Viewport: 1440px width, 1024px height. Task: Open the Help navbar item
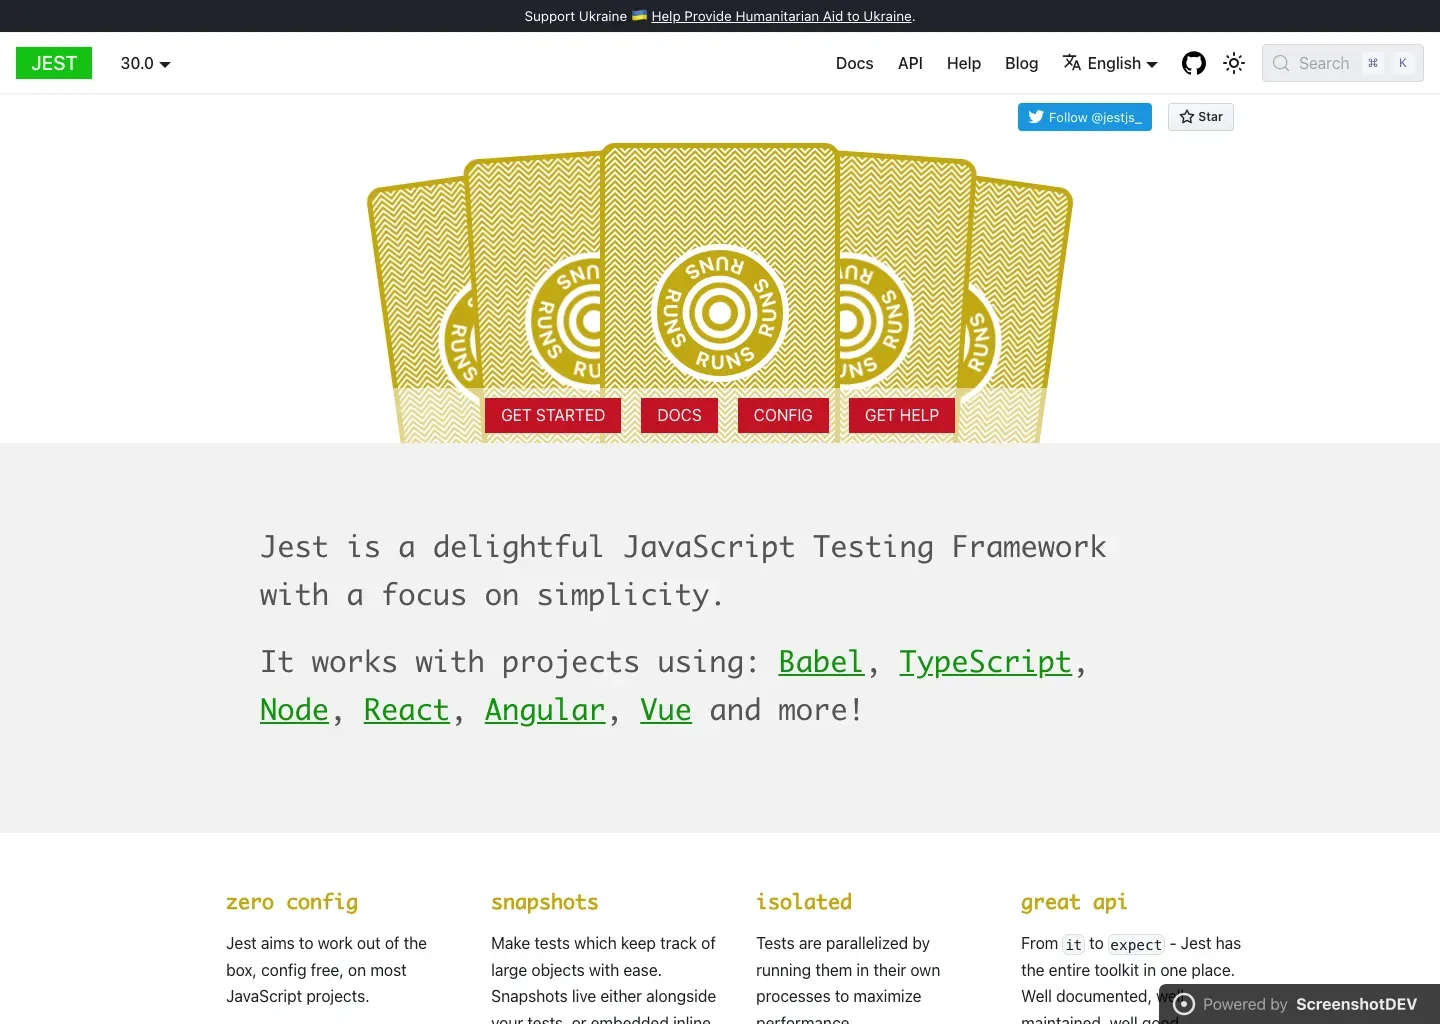pos(964,63)
